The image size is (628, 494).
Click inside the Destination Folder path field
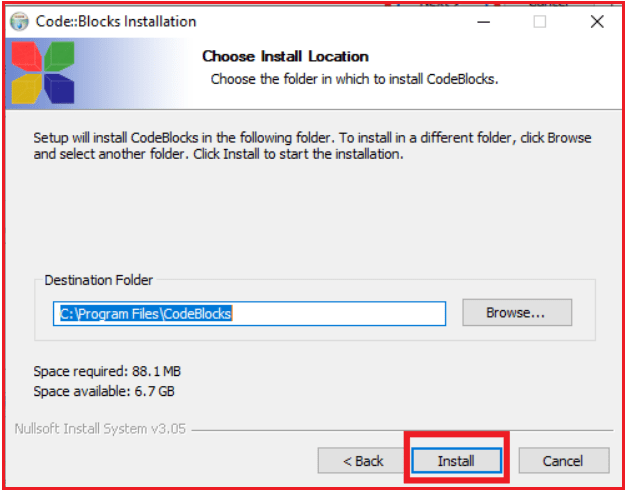(x=249, y=314)
